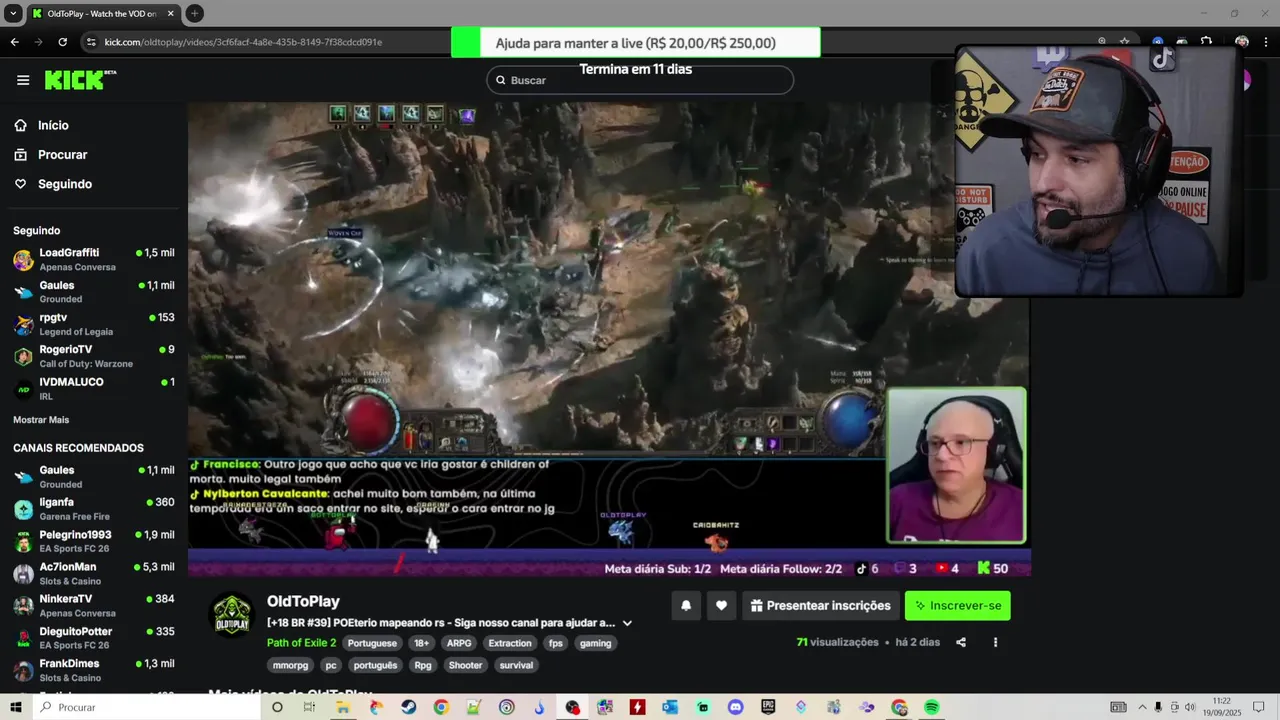Open the Seguindo following page
The height and width of the screenshot is (720, 1280).
64,184
